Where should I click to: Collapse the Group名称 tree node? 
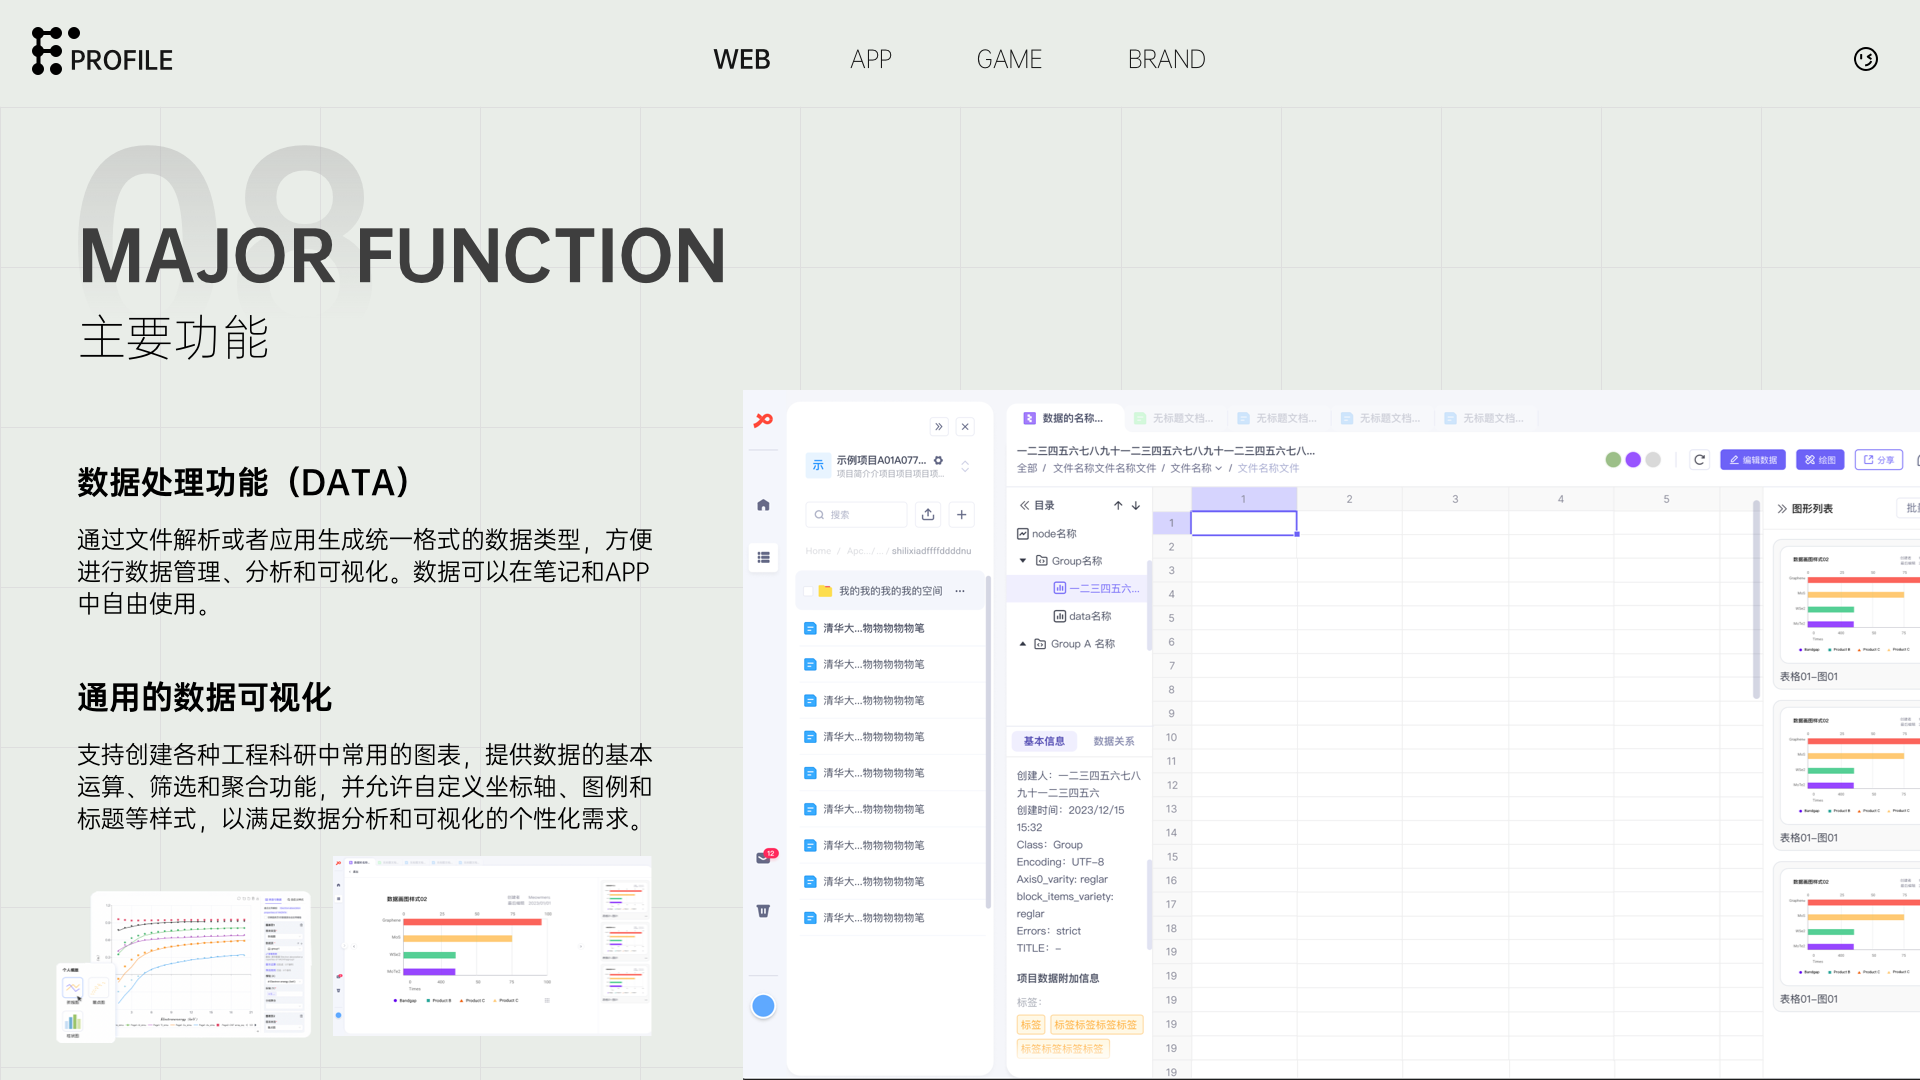pos(1022,561)
